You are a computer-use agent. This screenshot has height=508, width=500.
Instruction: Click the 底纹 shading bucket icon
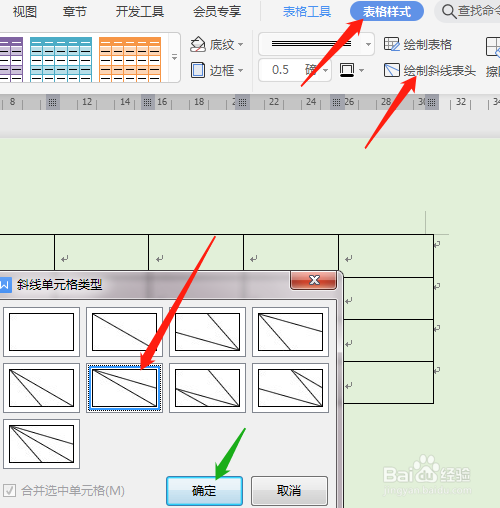point(198,44)
